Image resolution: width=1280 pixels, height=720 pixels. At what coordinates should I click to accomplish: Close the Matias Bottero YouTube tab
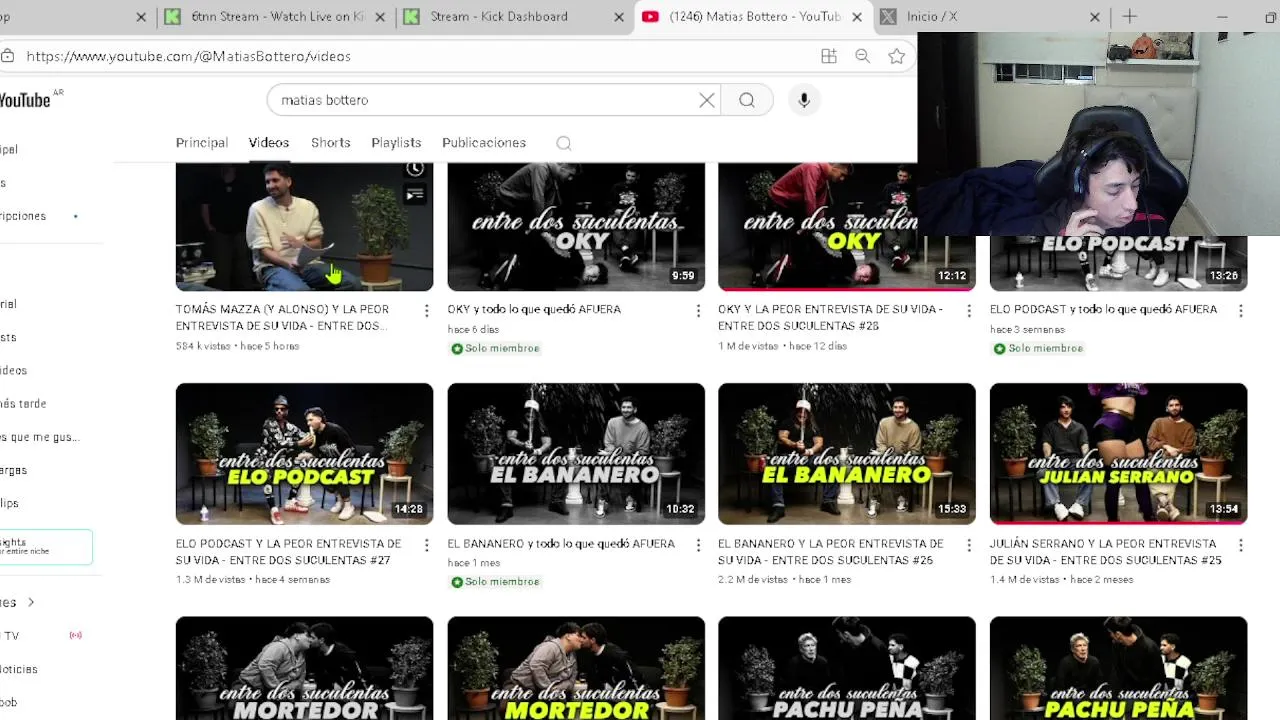pos(858,17)
